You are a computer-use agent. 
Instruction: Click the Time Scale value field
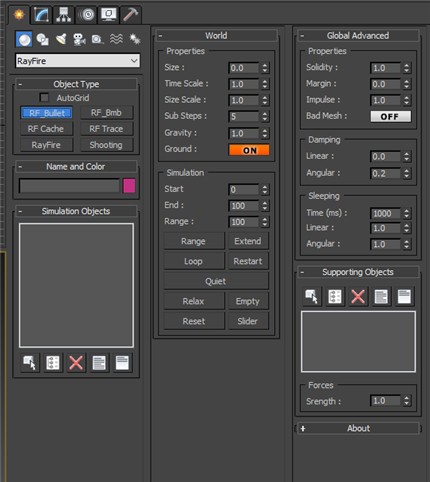244,84
